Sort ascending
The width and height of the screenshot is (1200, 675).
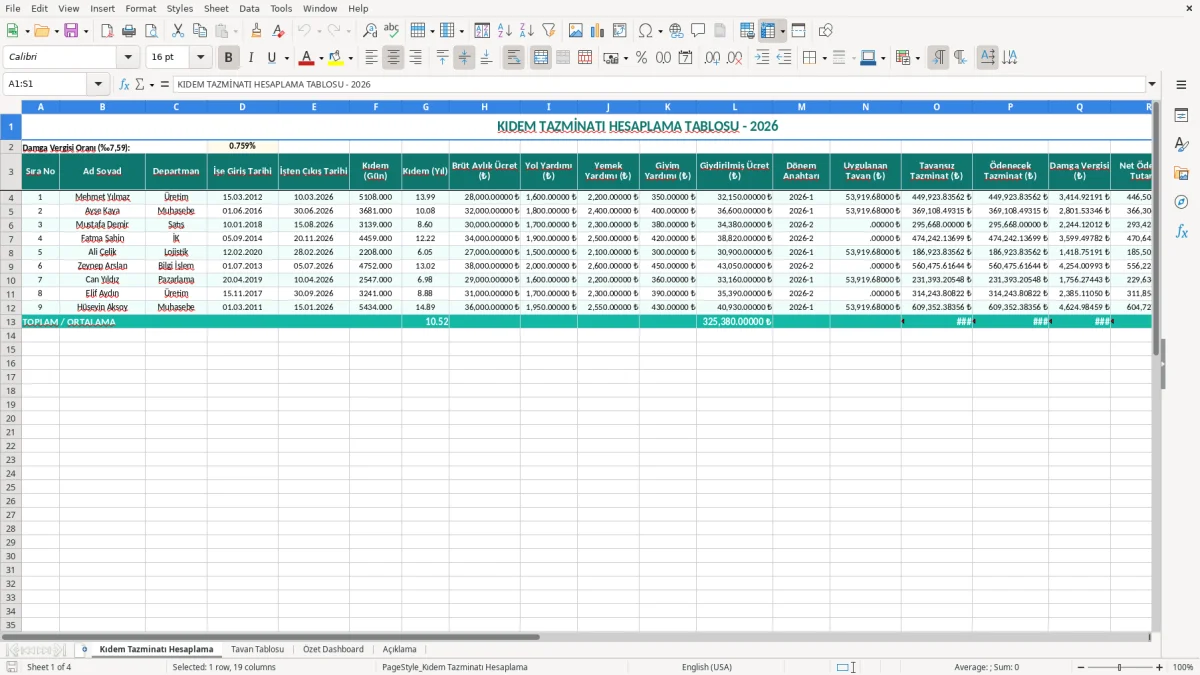(x=504, y=31)
